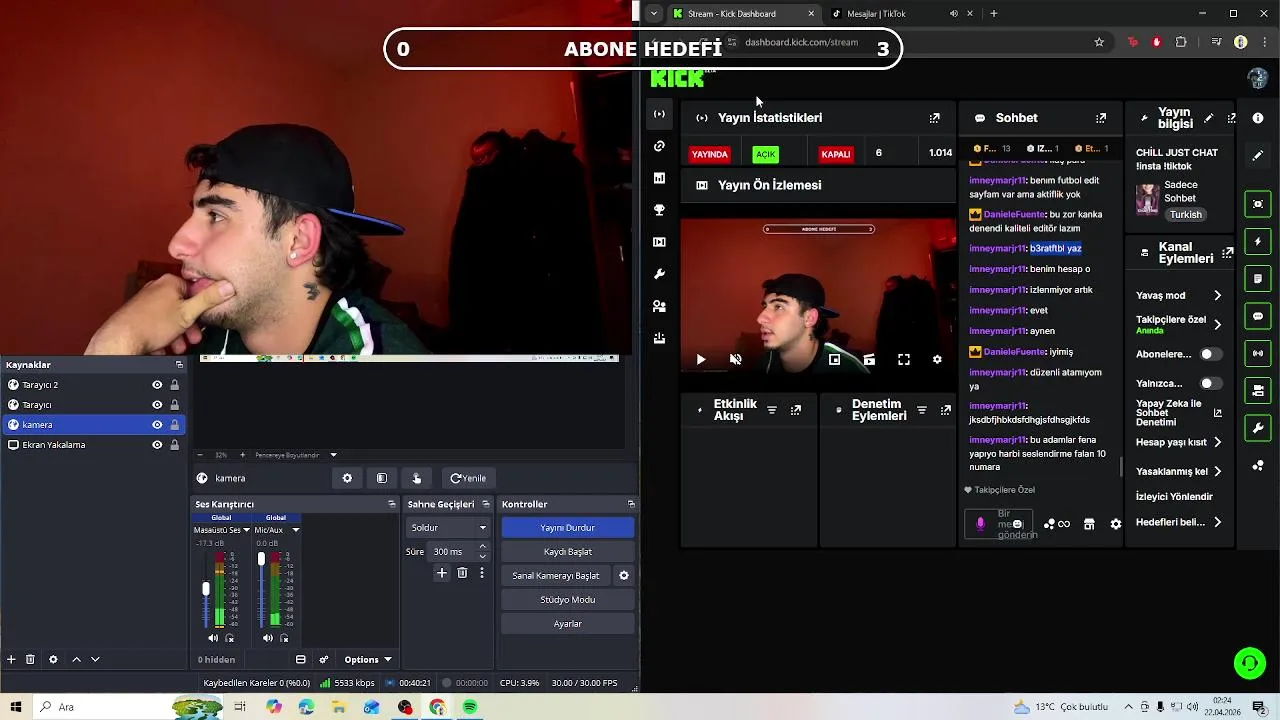
Task: Open the stream preview settings gear
Action: point(937,359)
